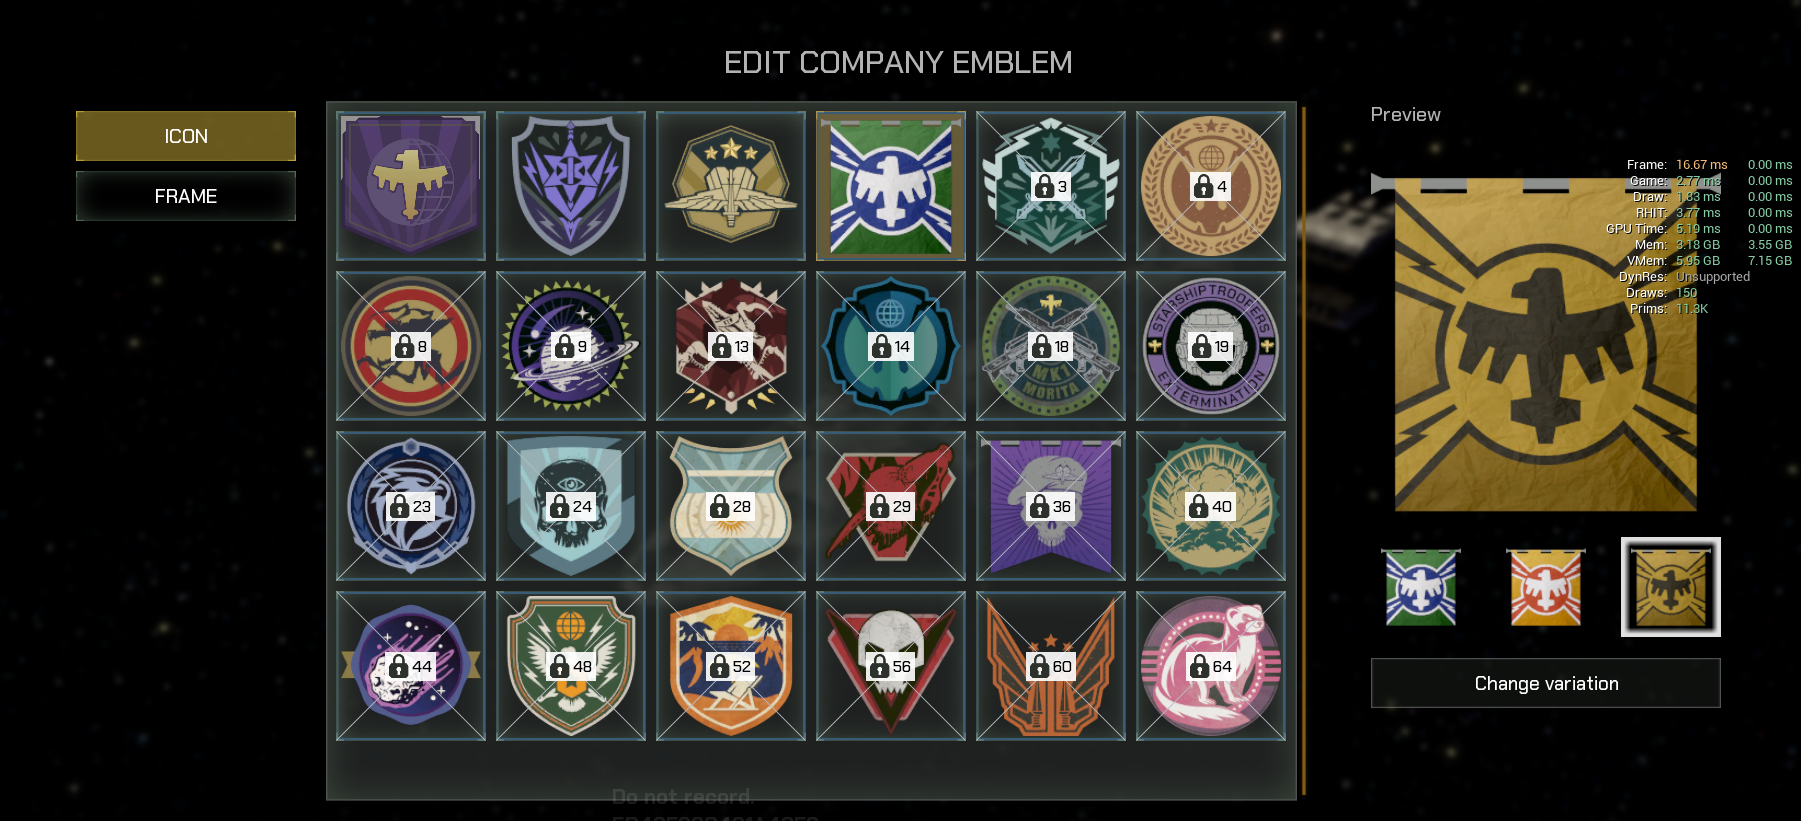Click the large emblem preview banner
This screenshot has height=821, width=1801.
(x=1545, y=343)
